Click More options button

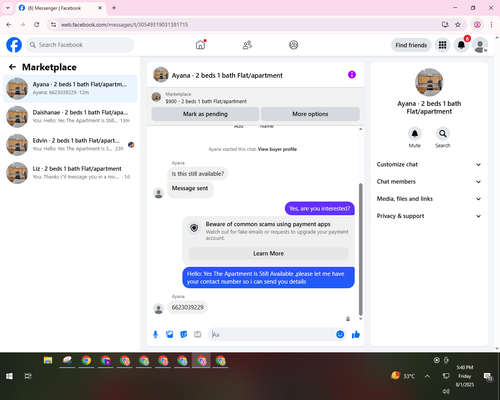pyautogui.click(x=310, y=114)
